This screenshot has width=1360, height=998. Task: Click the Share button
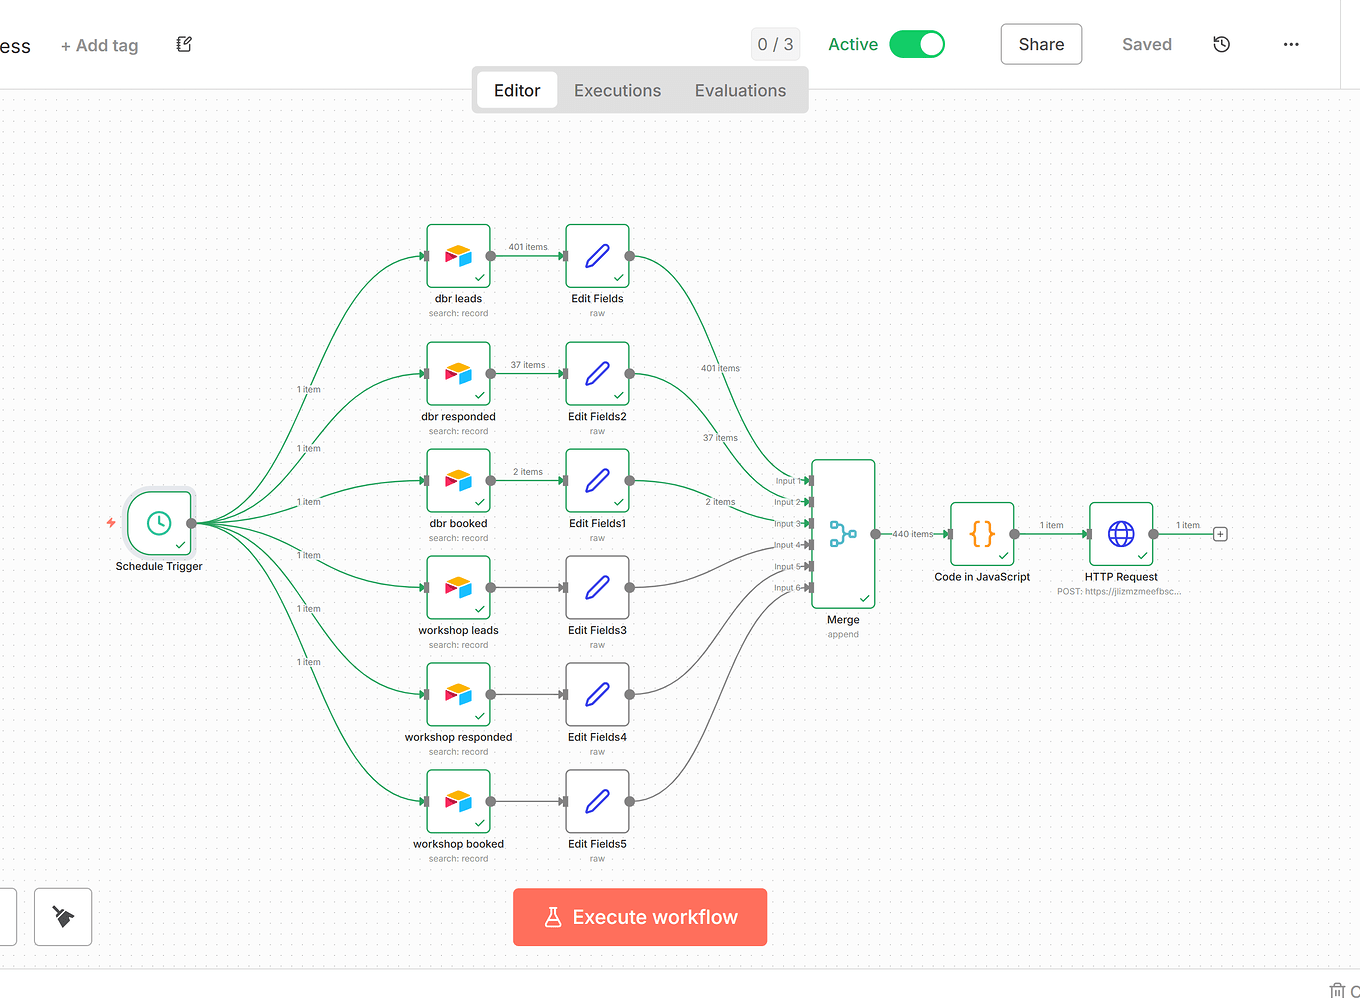(x=1041, y=44)
